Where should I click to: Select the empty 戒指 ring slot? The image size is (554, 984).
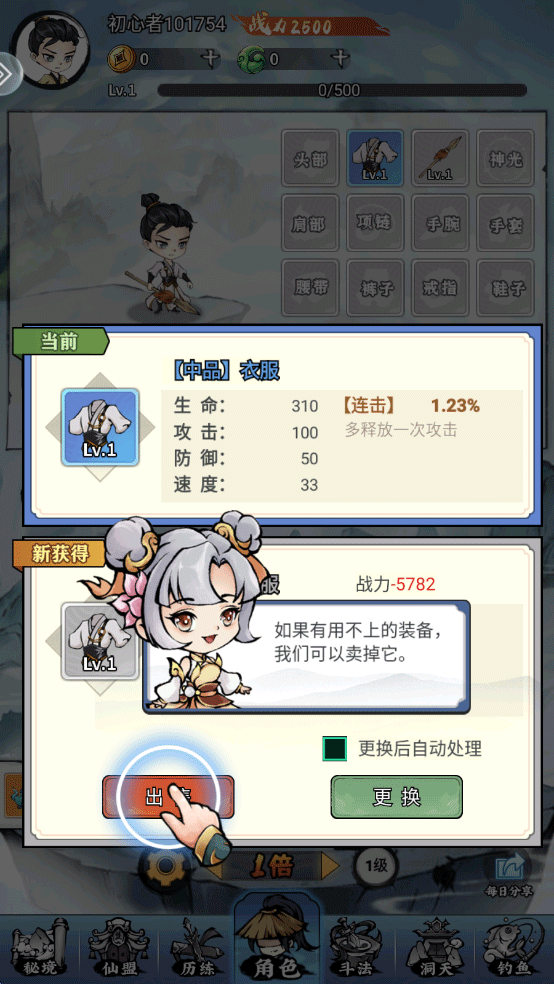click(x=440, y=287)
